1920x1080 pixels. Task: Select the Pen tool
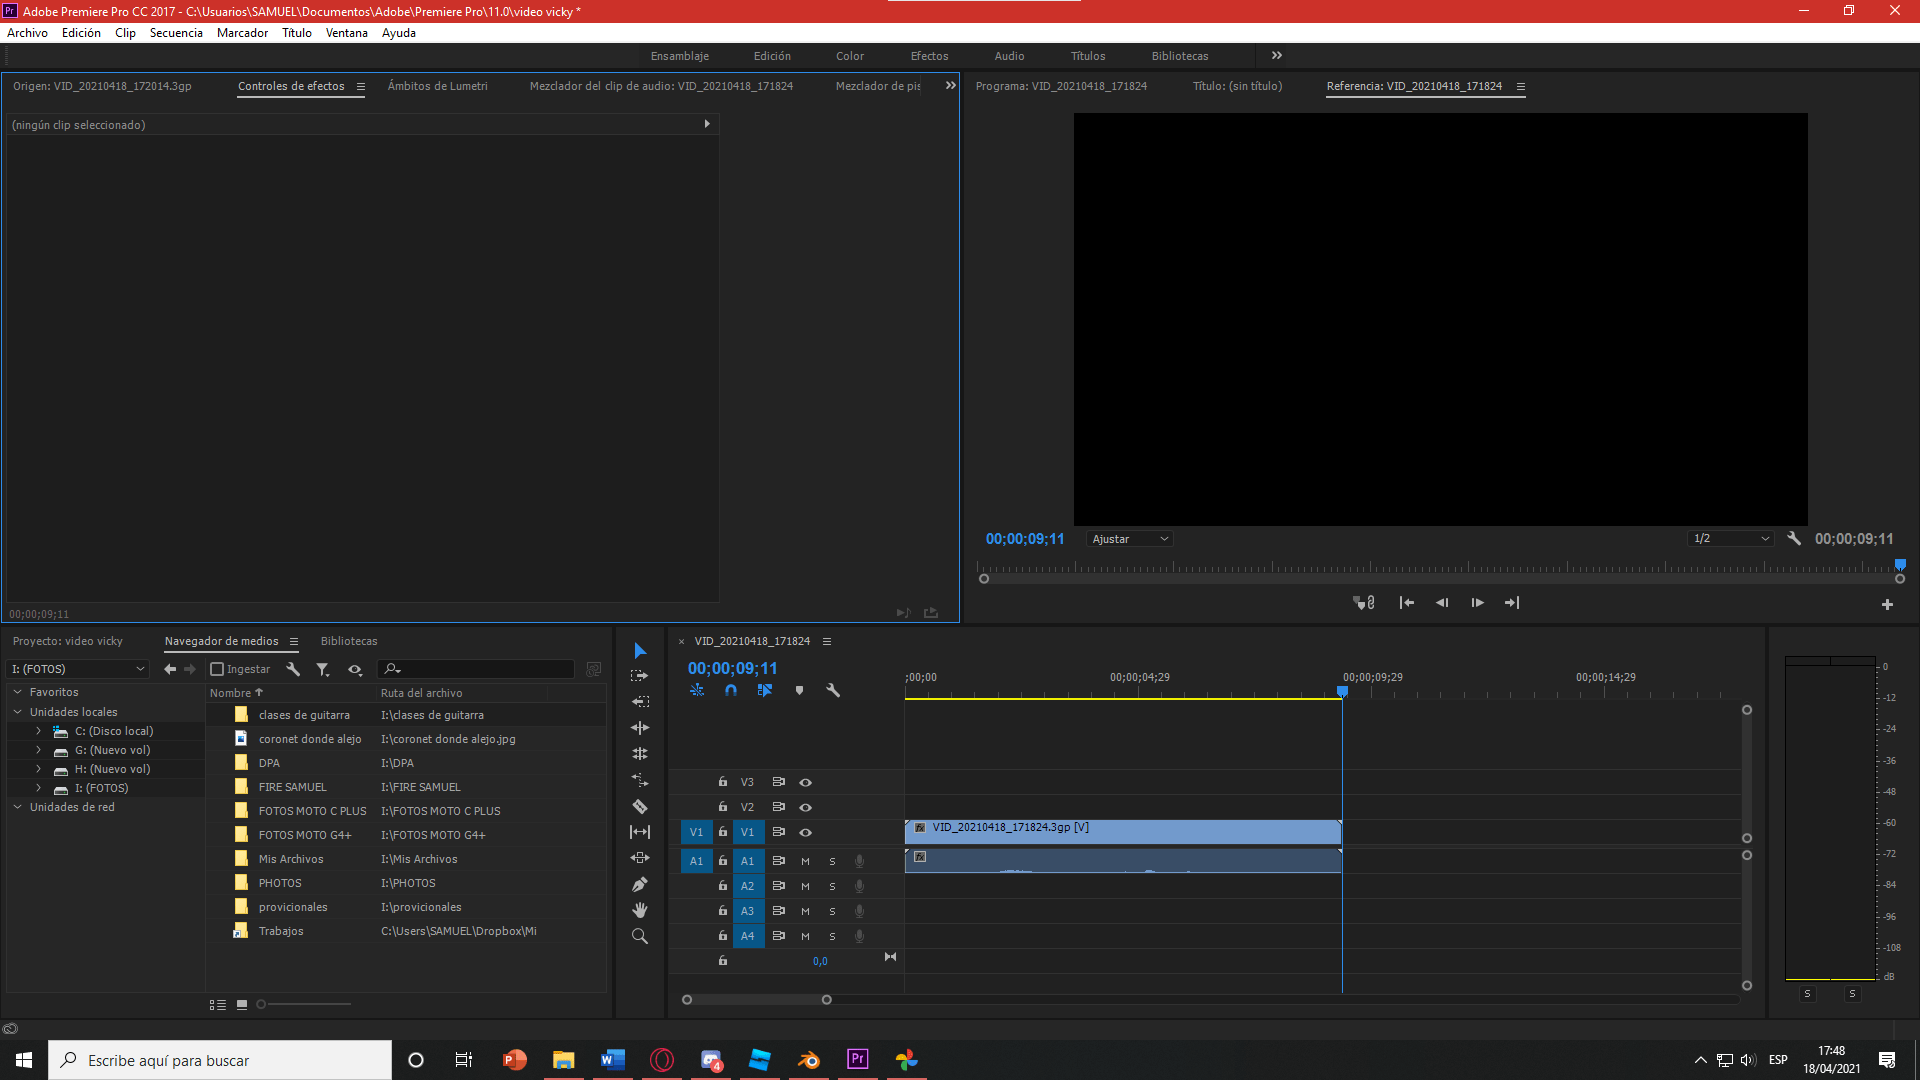[x=640, y=883]
